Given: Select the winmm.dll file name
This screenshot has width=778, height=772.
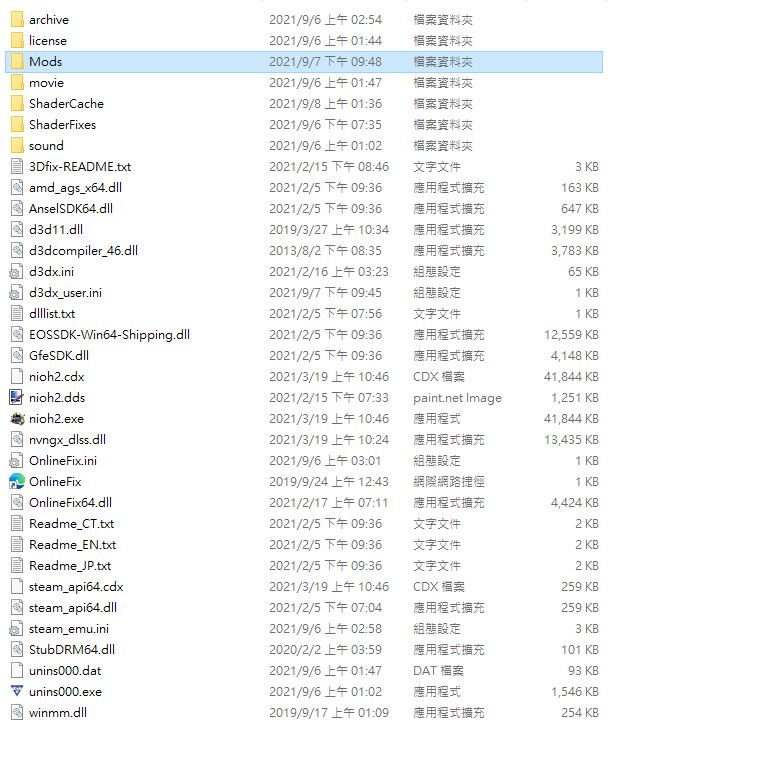Looking at the screenshot, I should 59,712.
